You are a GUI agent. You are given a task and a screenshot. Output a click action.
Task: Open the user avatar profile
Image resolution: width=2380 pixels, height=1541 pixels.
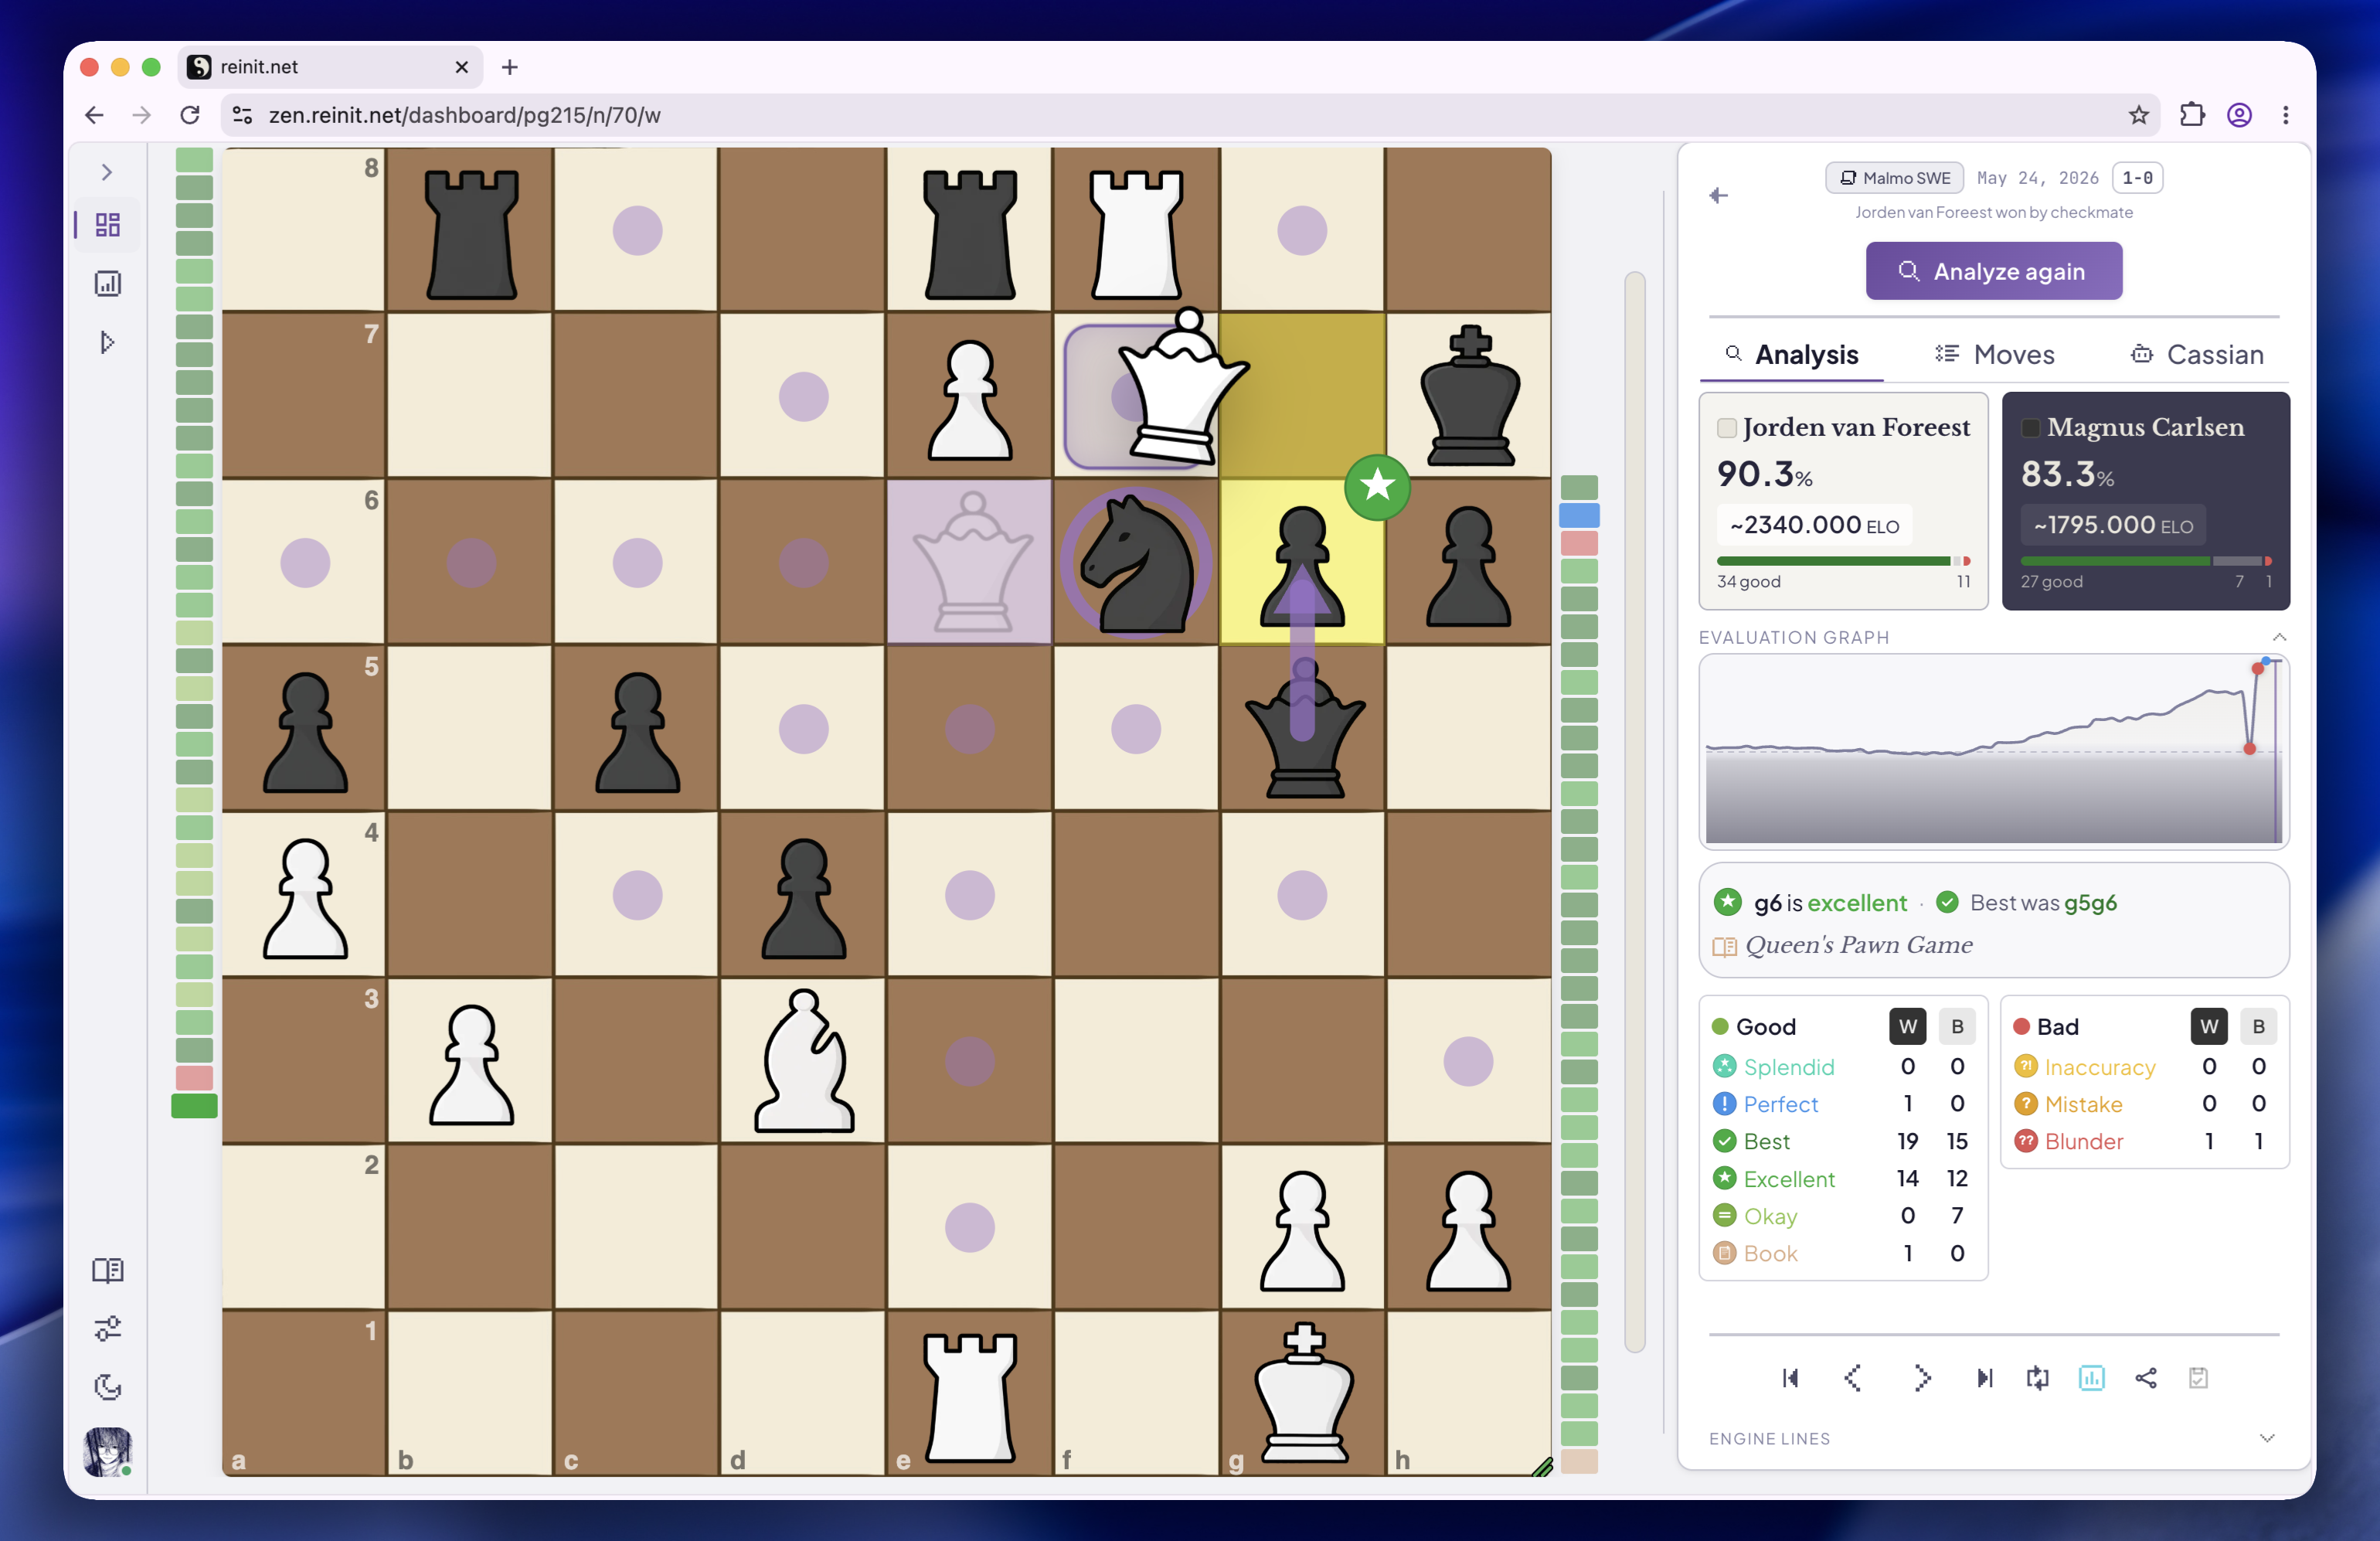[x=107, y=1451]
